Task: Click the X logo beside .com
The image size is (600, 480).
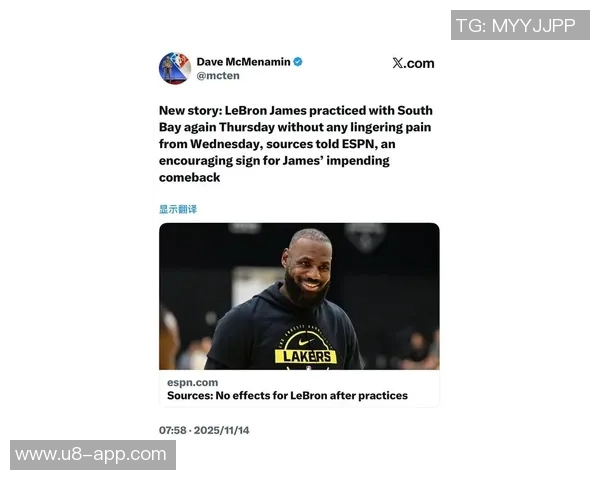Action: (x=398, y=63)
